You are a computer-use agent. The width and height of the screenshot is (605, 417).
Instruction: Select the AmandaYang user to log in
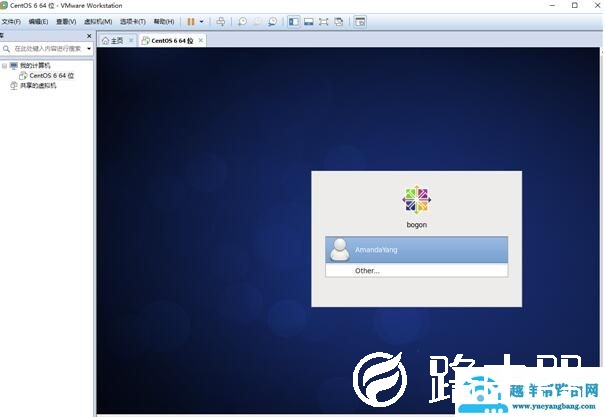416,249
